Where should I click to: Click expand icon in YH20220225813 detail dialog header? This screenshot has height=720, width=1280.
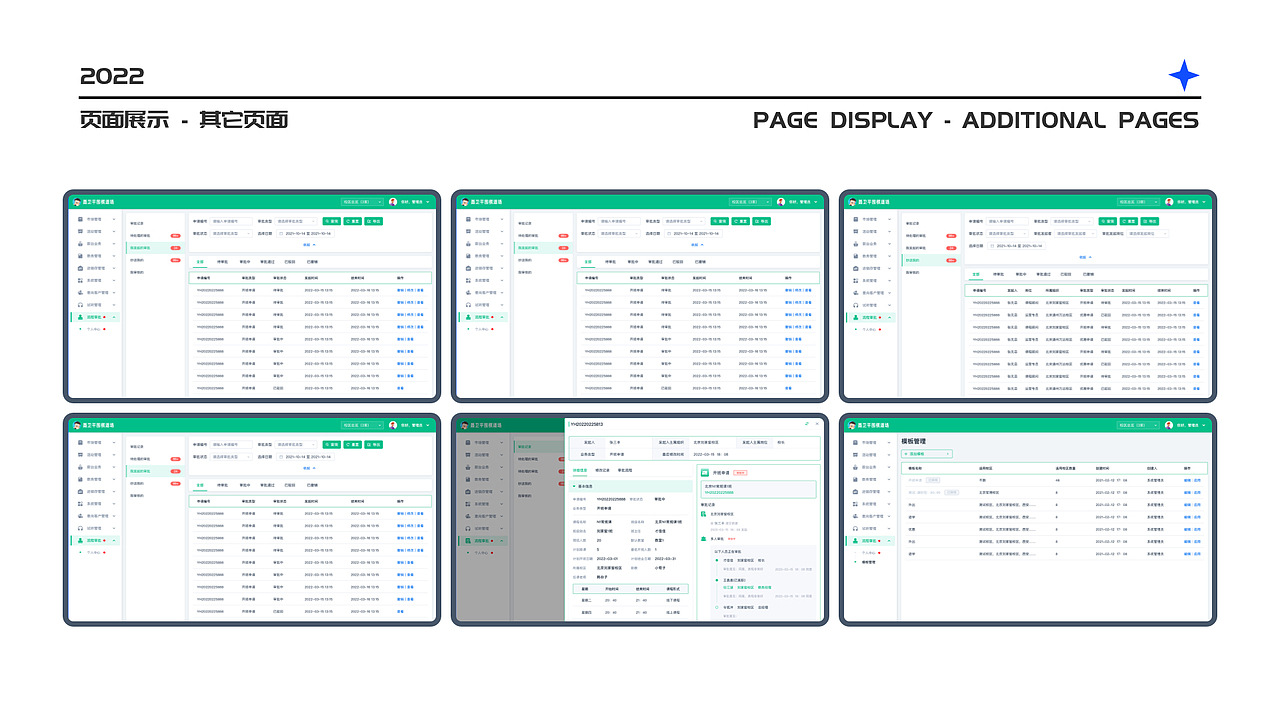(x=806, y=424)
